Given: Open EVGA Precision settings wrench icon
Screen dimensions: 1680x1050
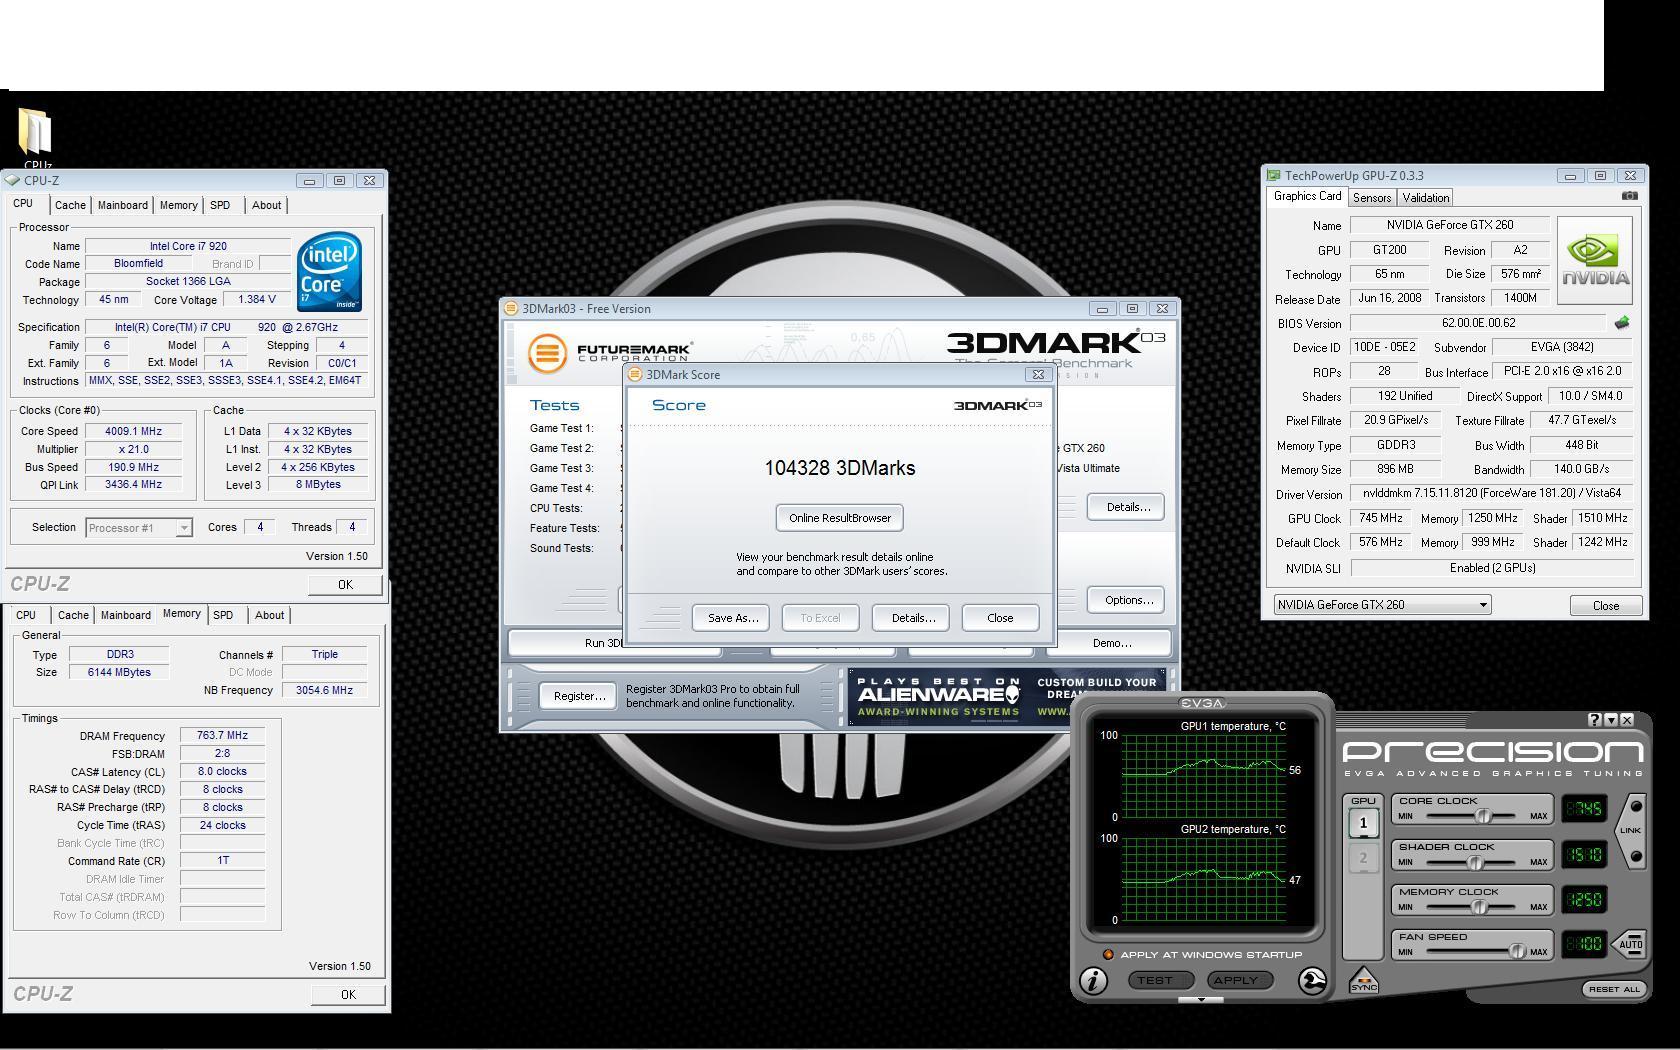Looking at the screenshot, I should 1312,981.
